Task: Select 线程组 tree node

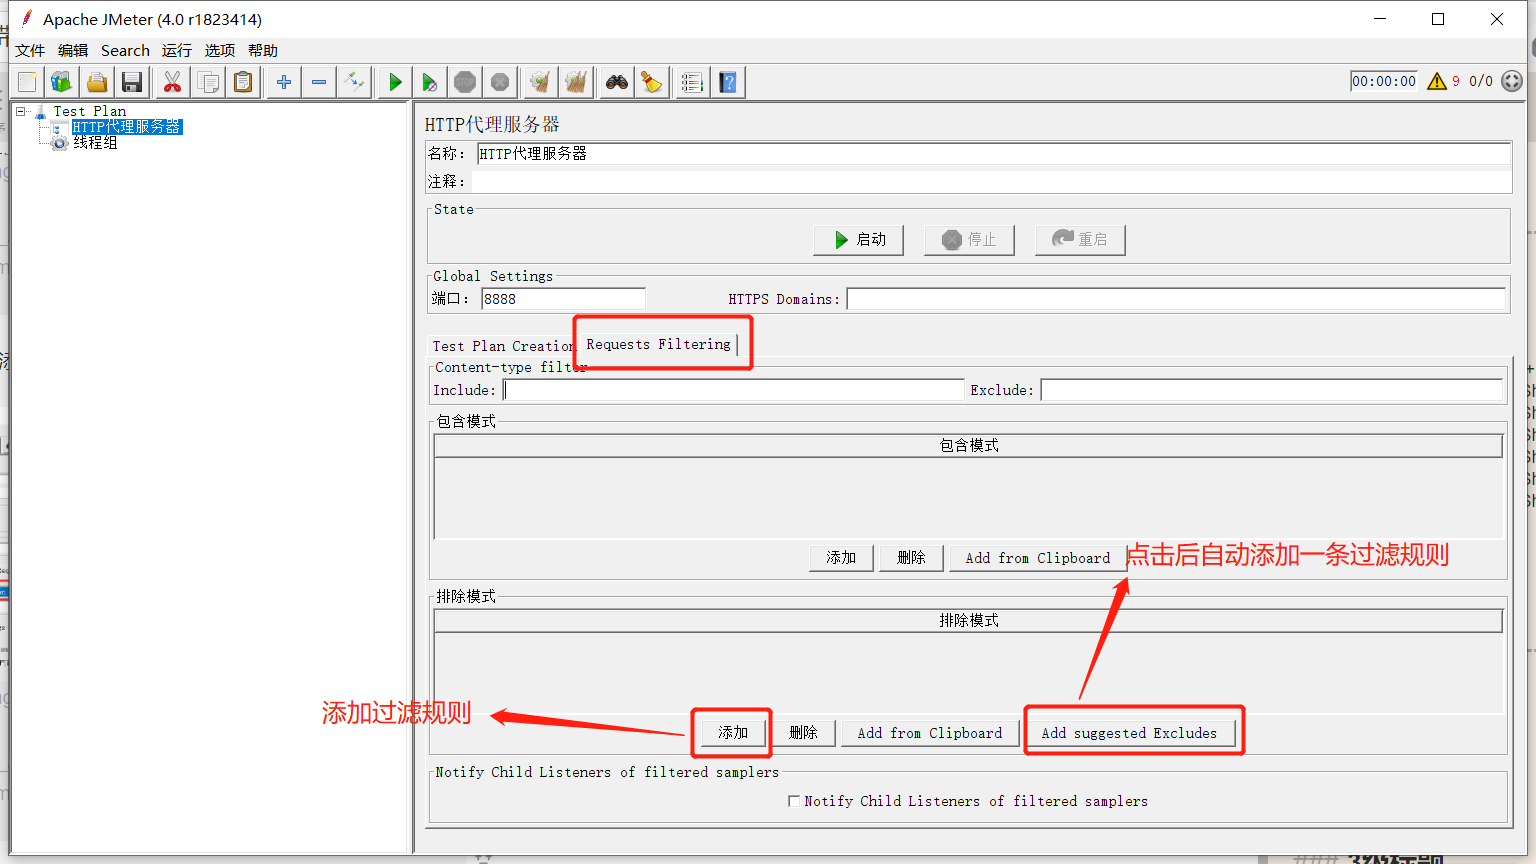Action: point(95,143)
